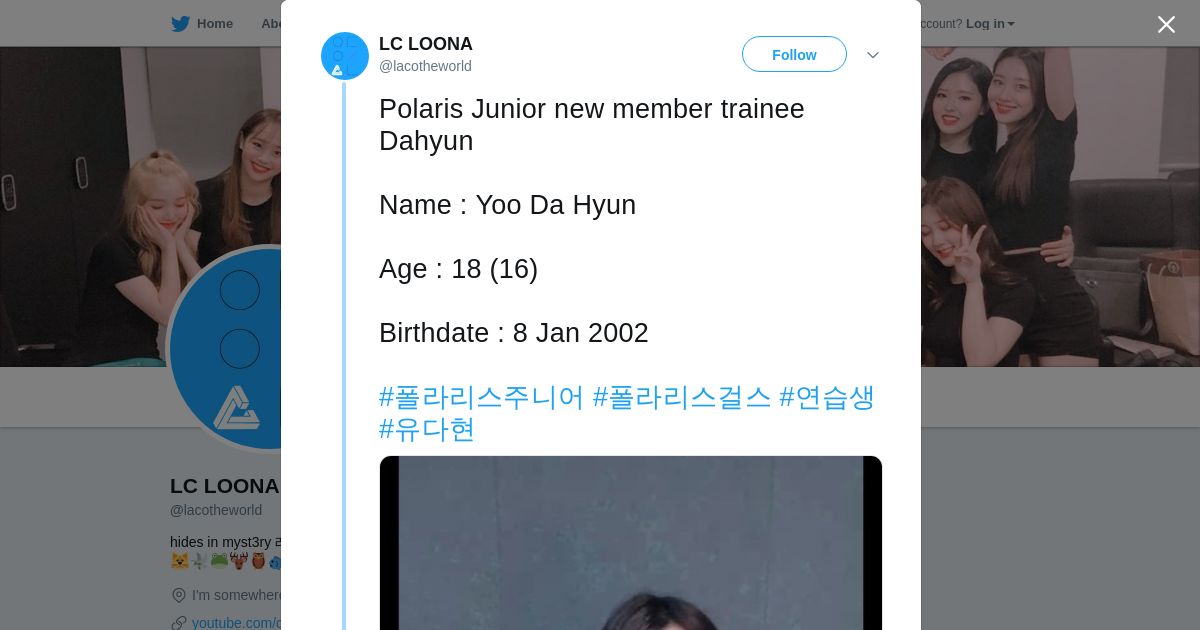The width and height of the screenshot is (1200, 630).
Task: Click the Twitter bird icon
Action: (180, 24)
